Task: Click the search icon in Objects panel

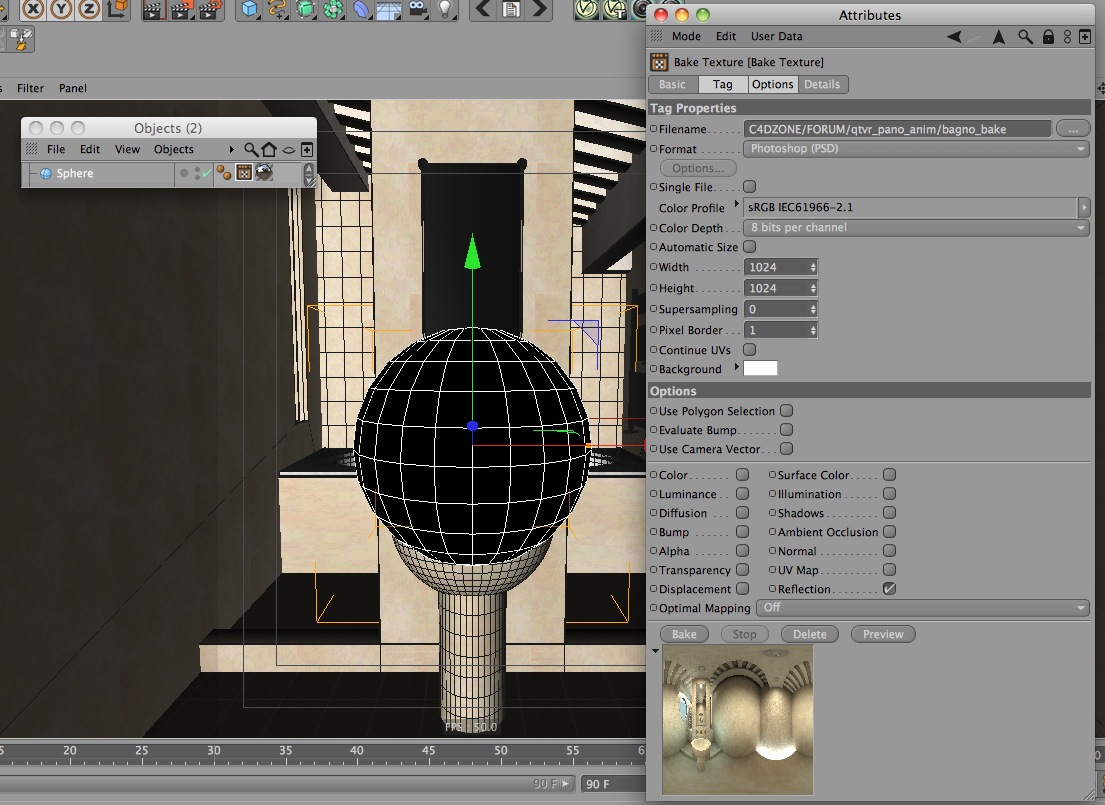Action: click(251, 150)
